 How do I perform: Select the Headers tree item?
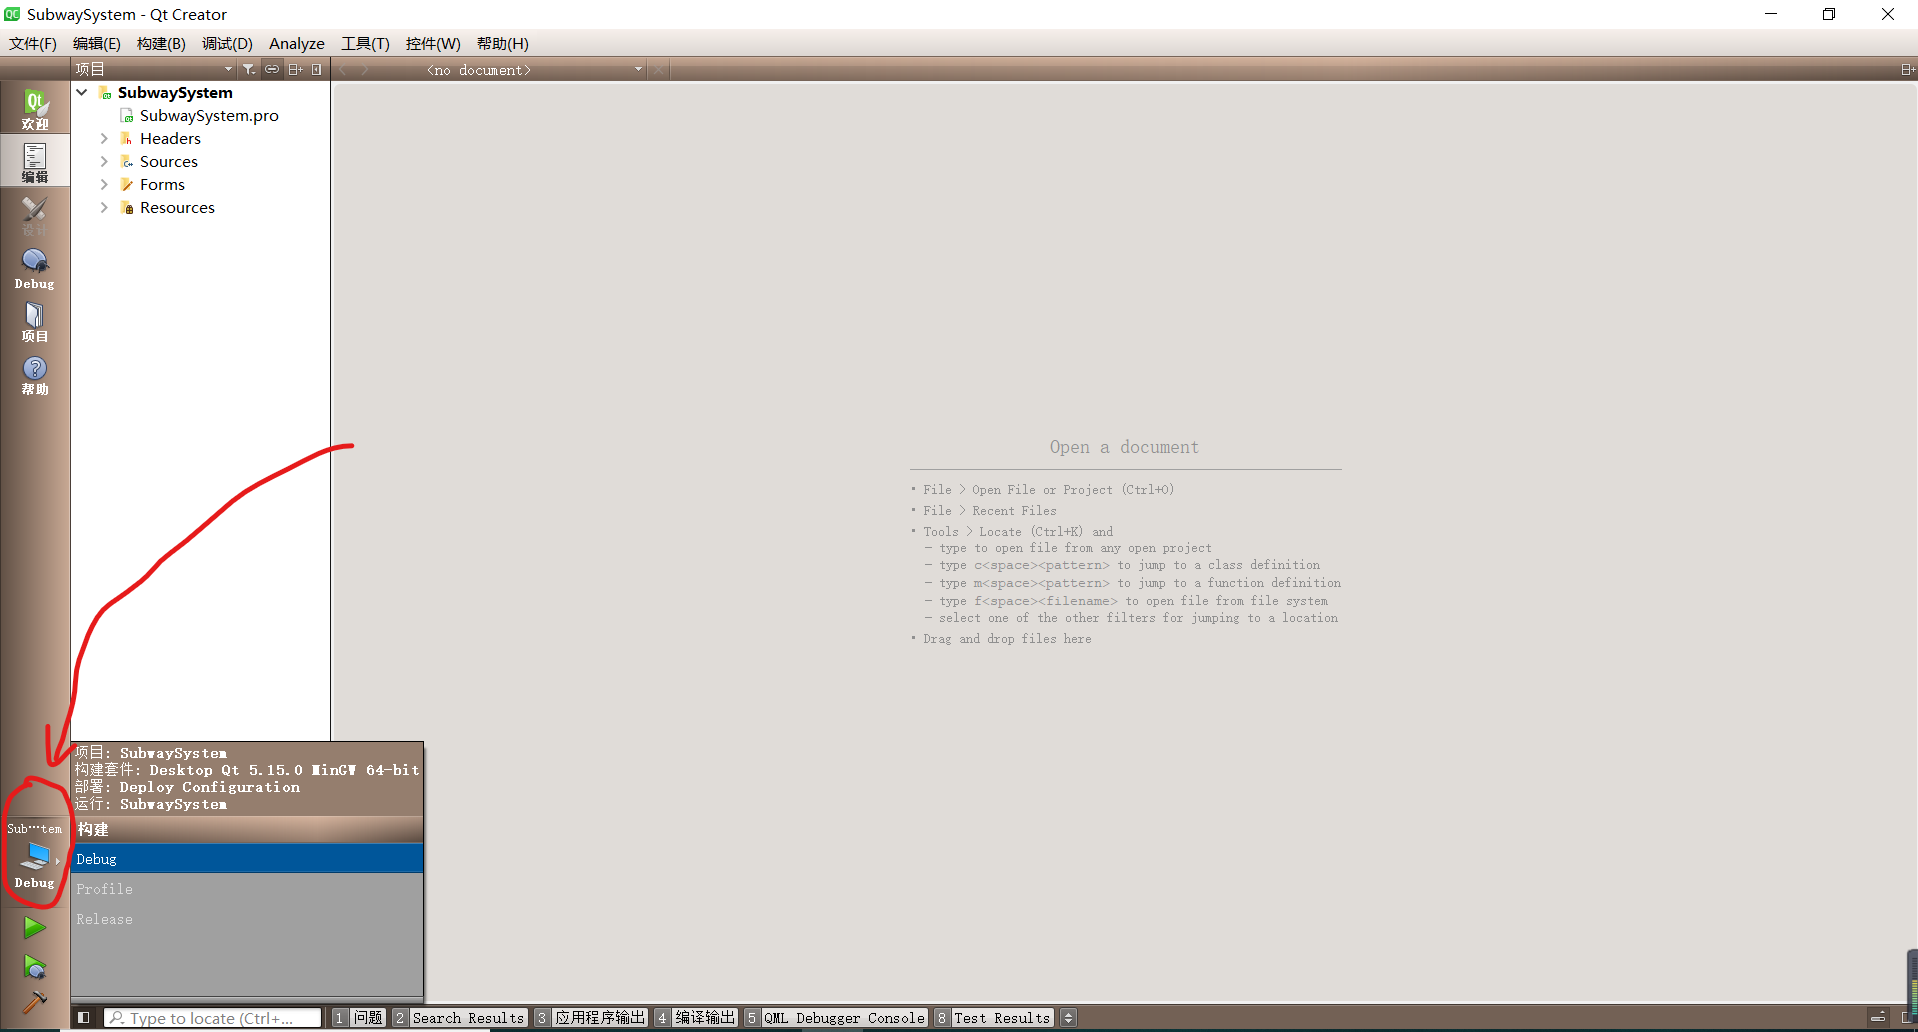170,138
